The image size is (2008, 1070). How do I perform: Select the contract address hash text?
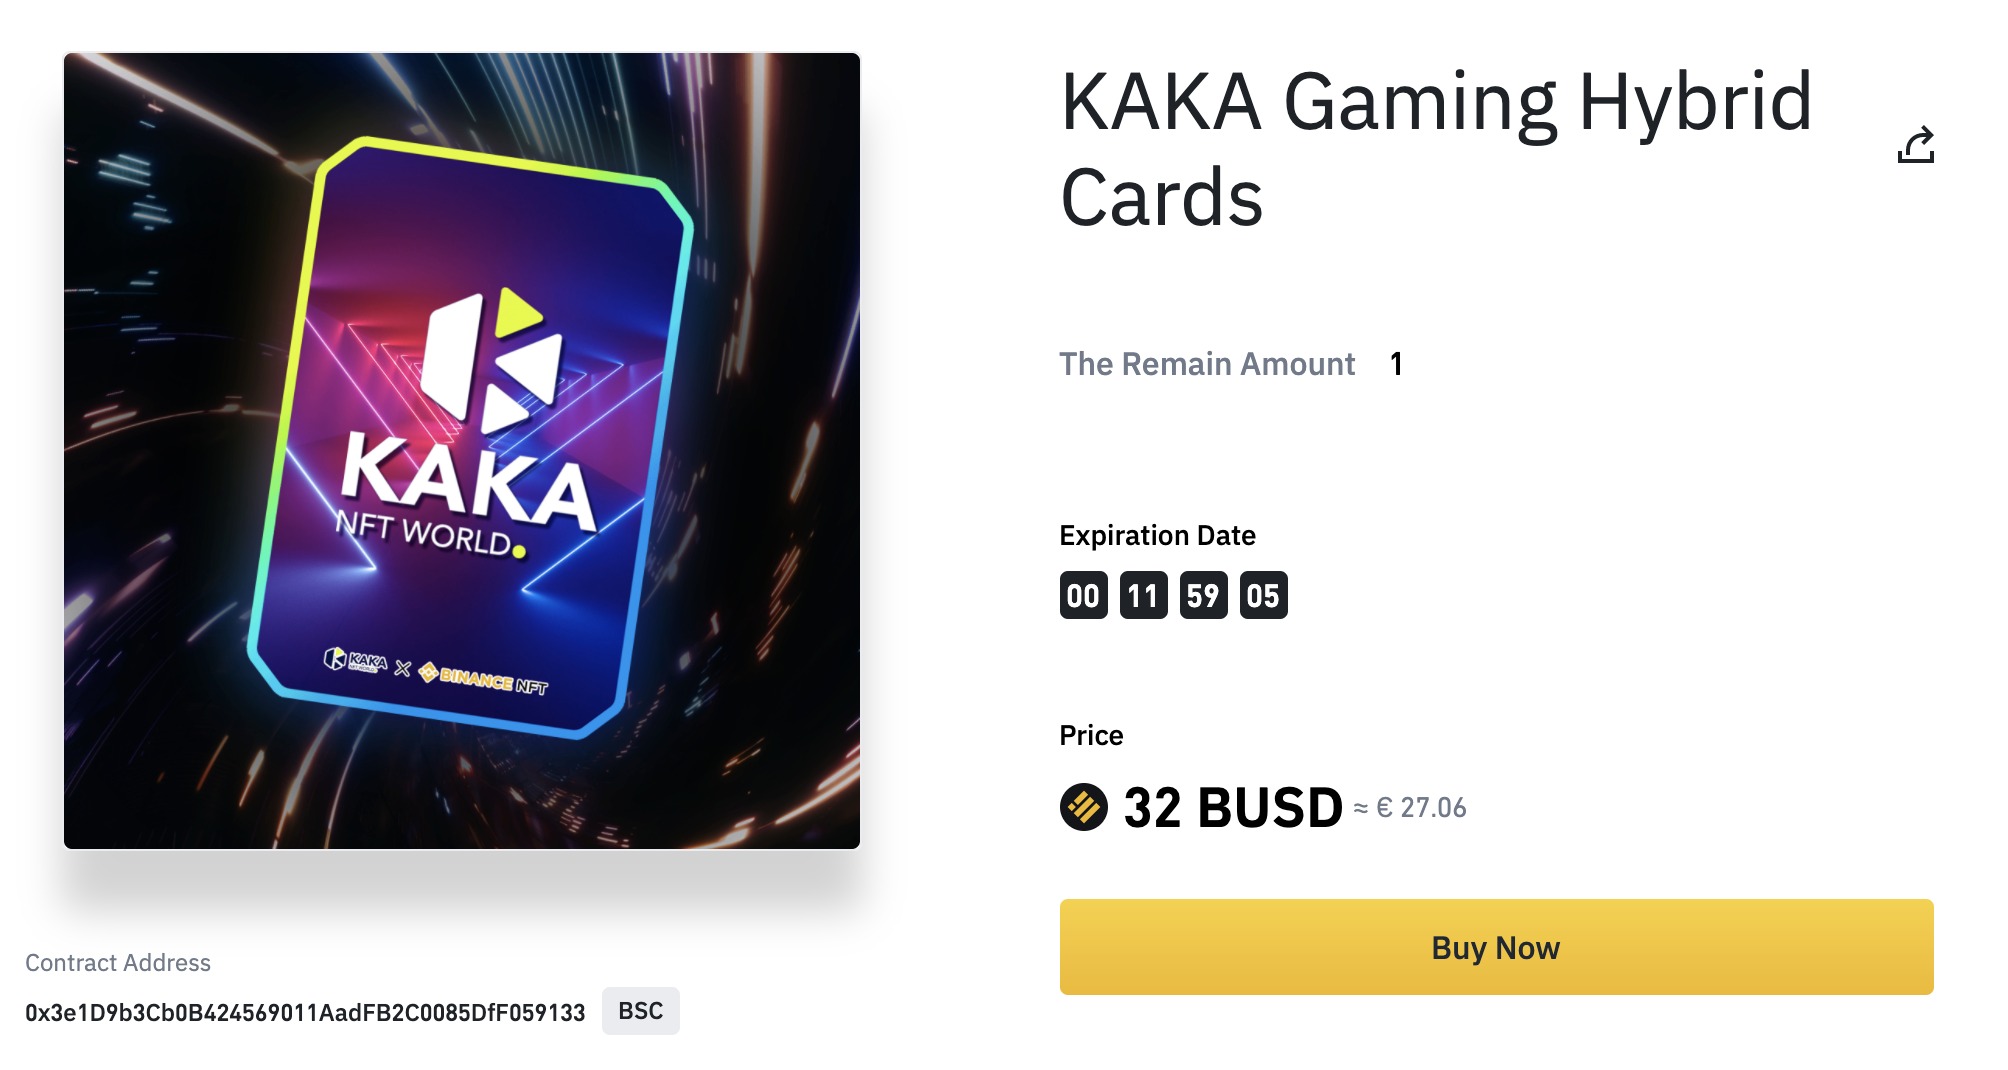pyautogui.click(x=305, y=1013)
